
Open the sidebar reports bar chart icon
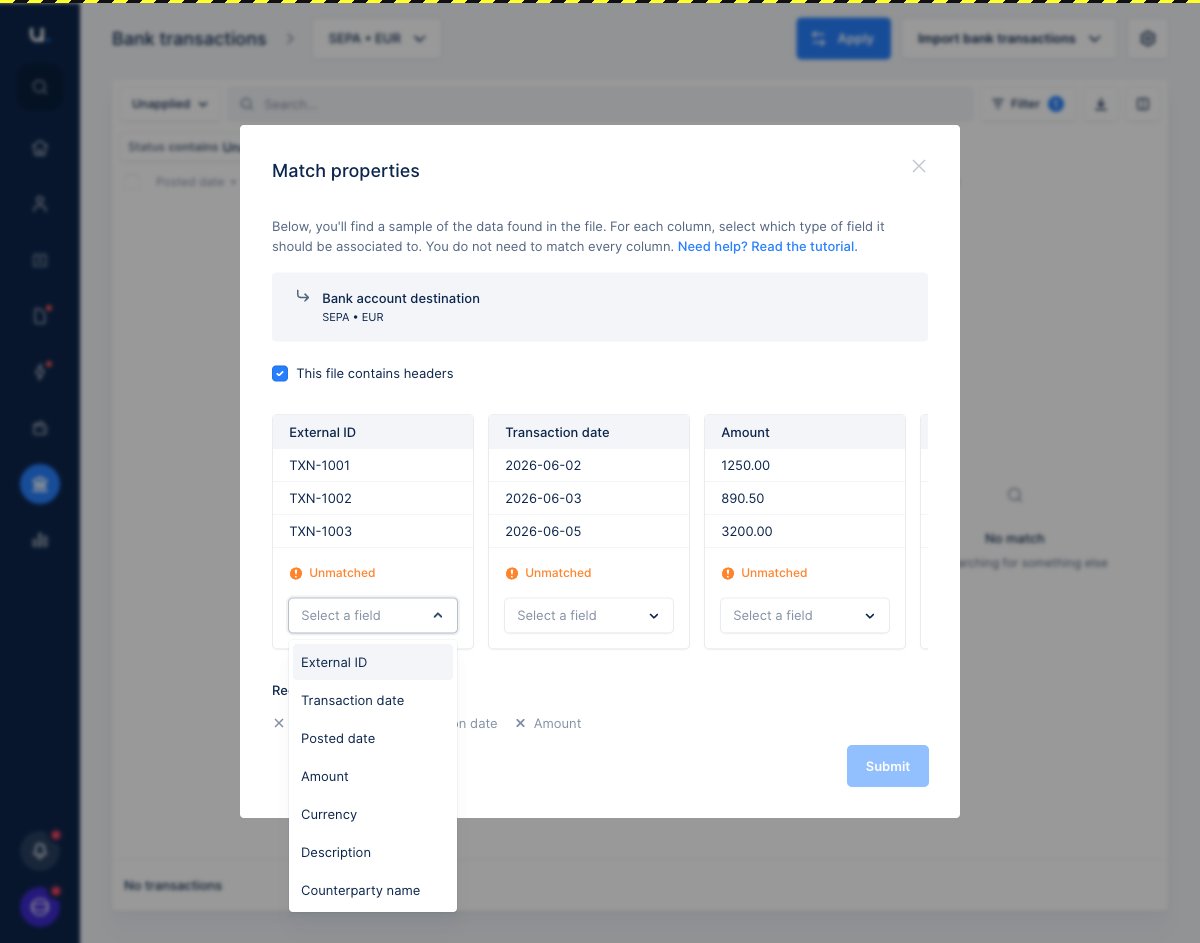pos(40,540)
